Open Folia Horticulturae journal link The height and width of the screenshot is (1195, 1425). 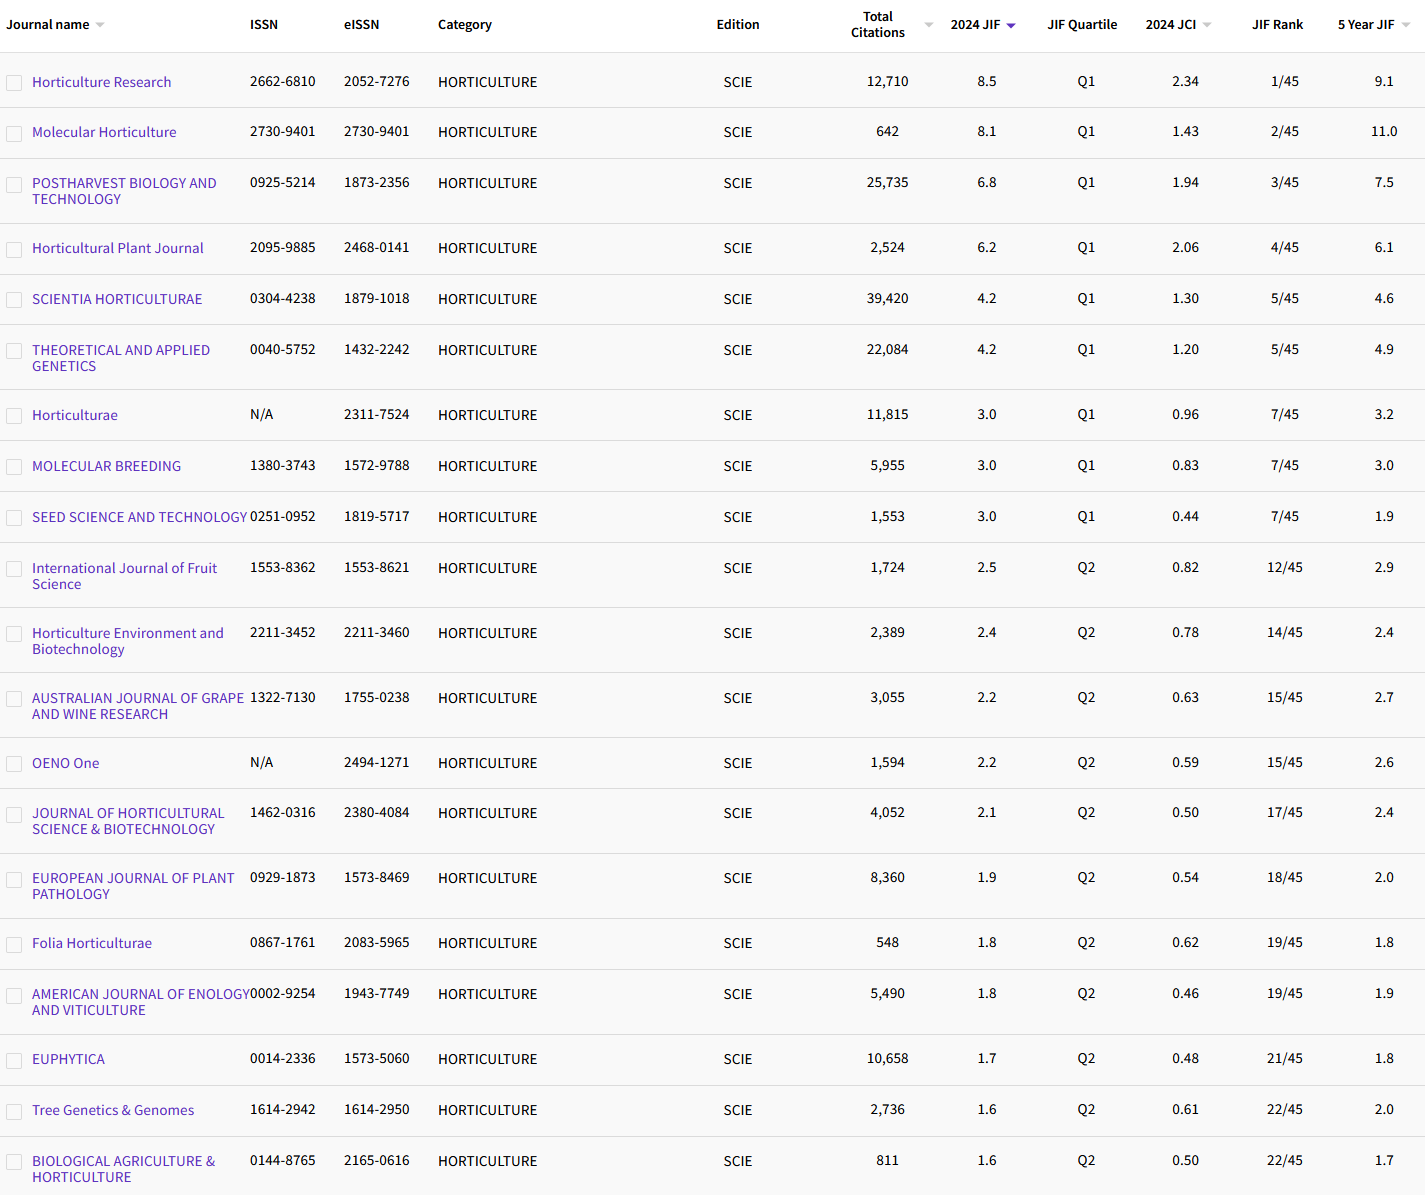pyautogui.click(x=92, y=943)
